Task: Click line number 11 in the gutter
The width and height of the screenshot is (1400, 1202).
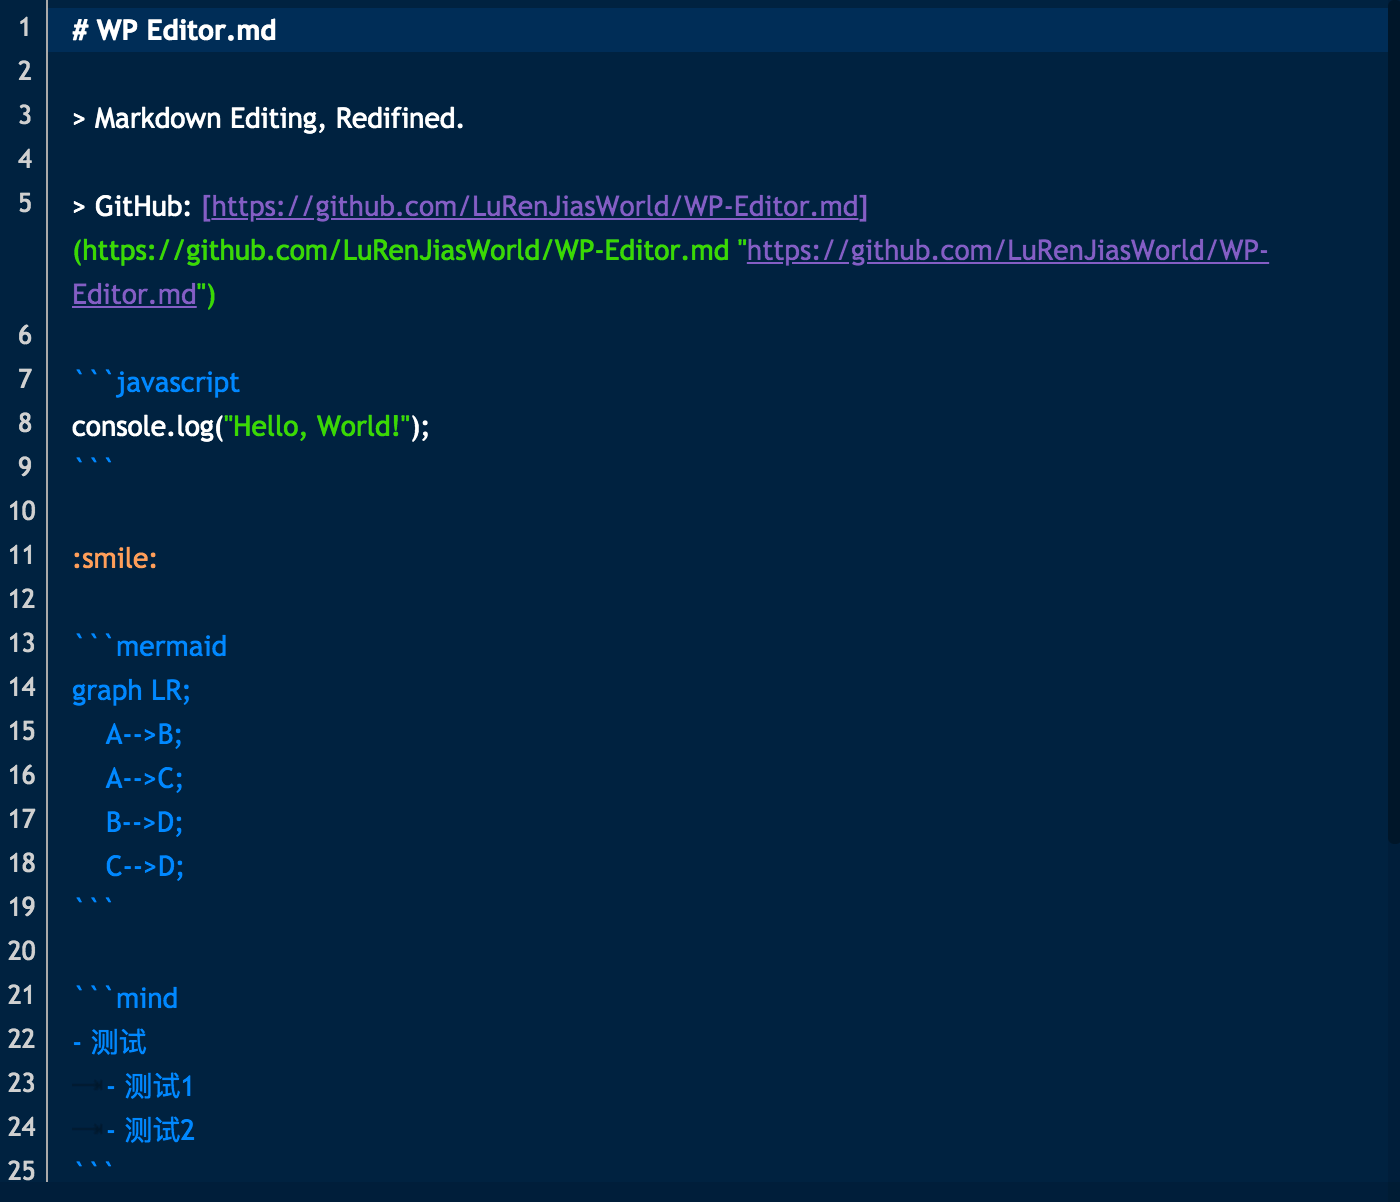Action: (22, 555)
